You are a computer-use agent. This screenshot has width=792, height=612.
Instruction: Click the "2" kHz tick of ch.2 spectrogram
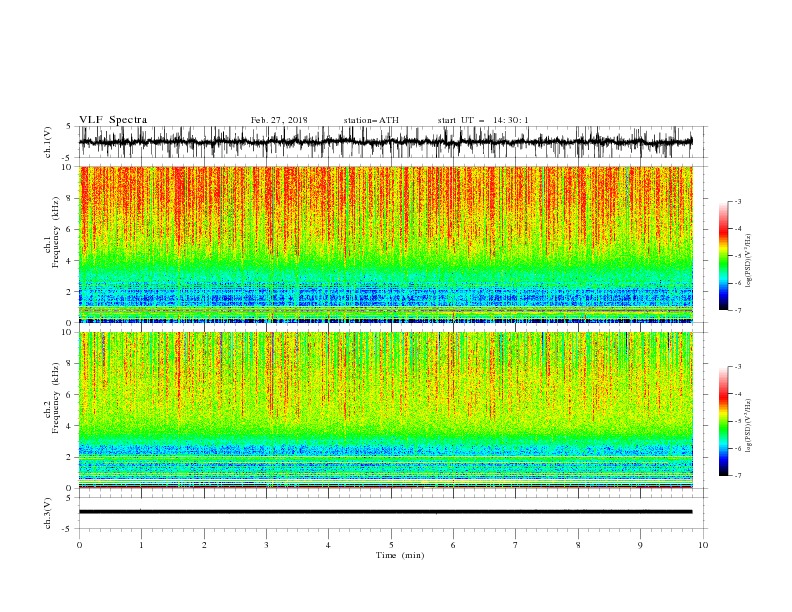(x=70, y=457)
